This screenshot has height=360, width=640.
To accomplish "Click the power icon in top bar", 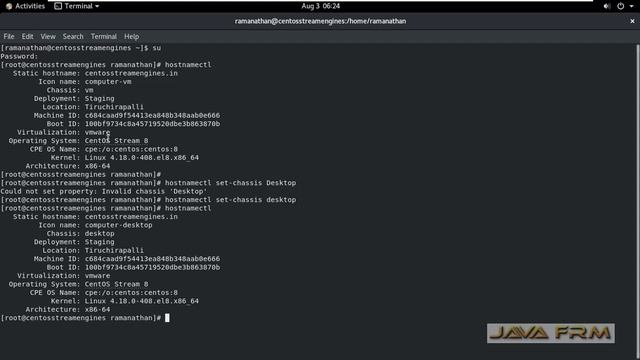I will click(x=620, y=6).
